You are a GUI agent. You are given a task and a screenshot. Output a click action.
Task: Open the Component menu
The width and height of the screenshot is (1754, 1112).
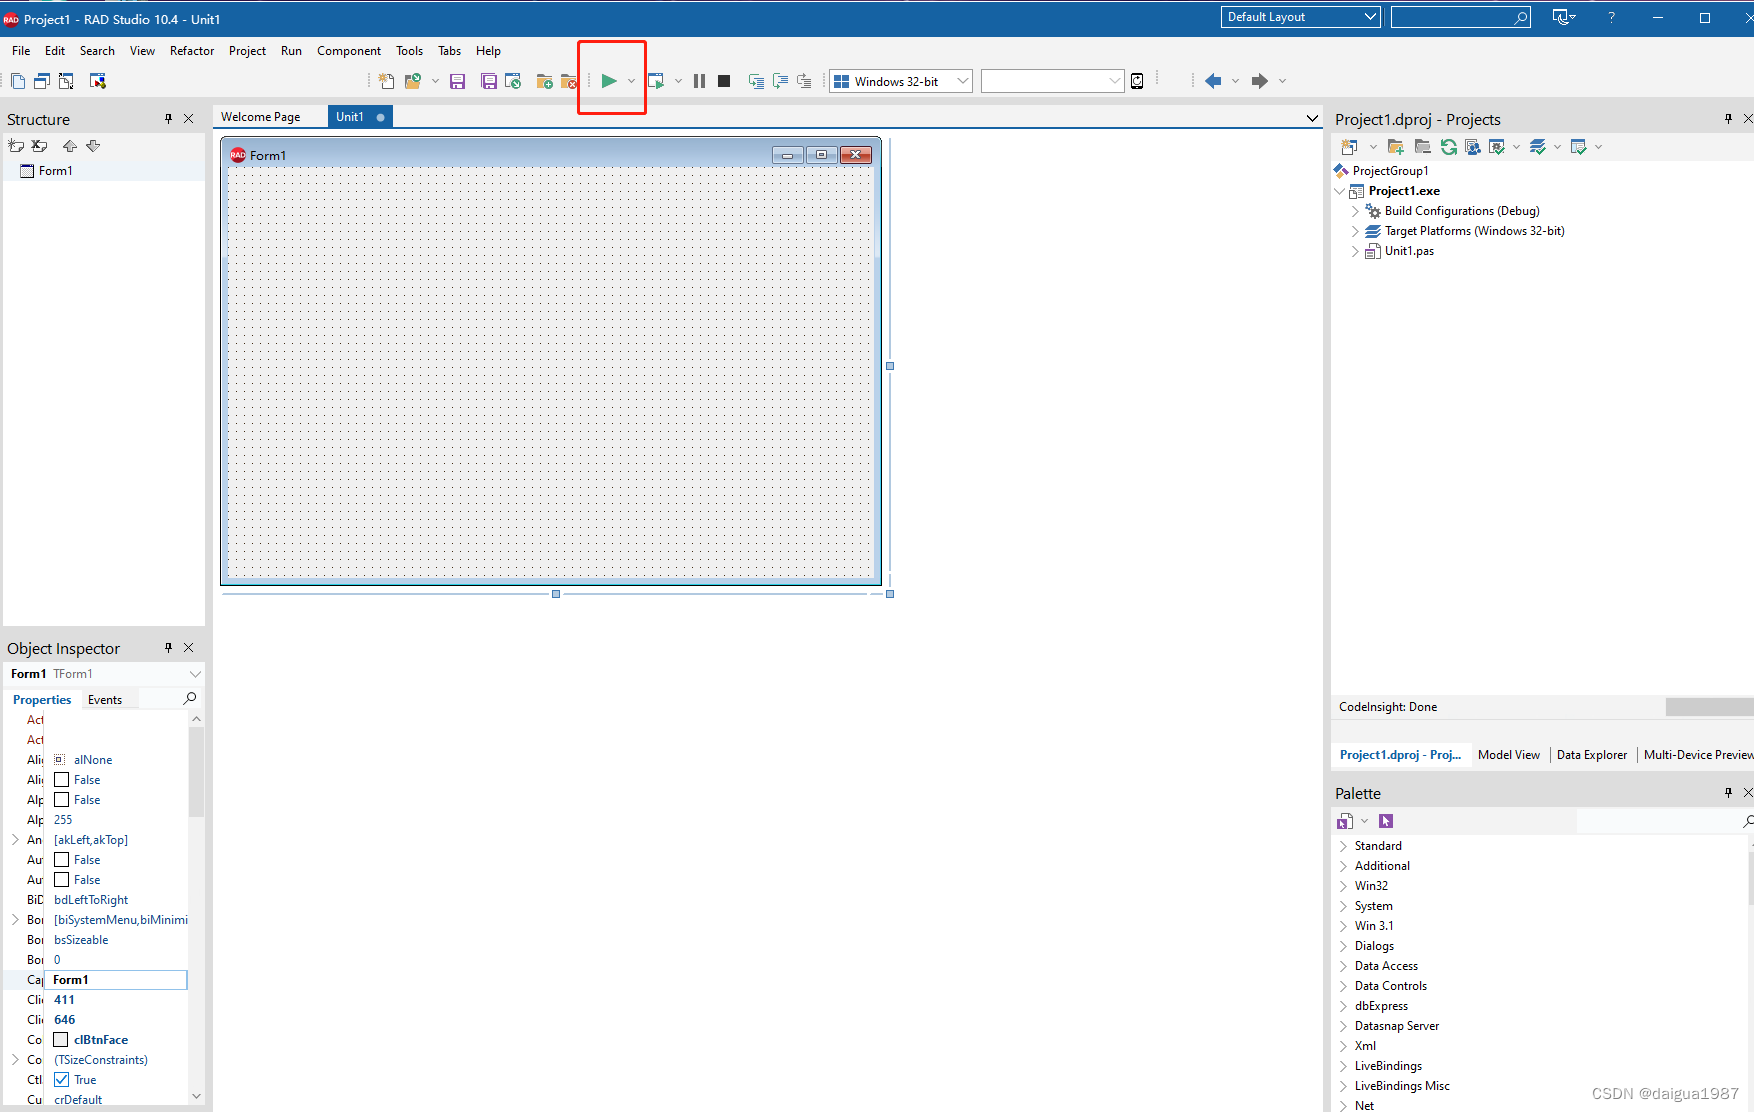[349, 51]
